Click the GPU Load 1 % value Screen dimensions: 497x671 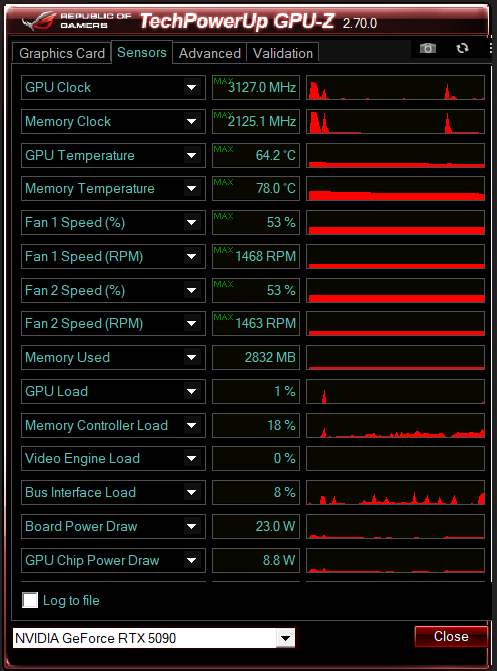[x=256, y=391]
